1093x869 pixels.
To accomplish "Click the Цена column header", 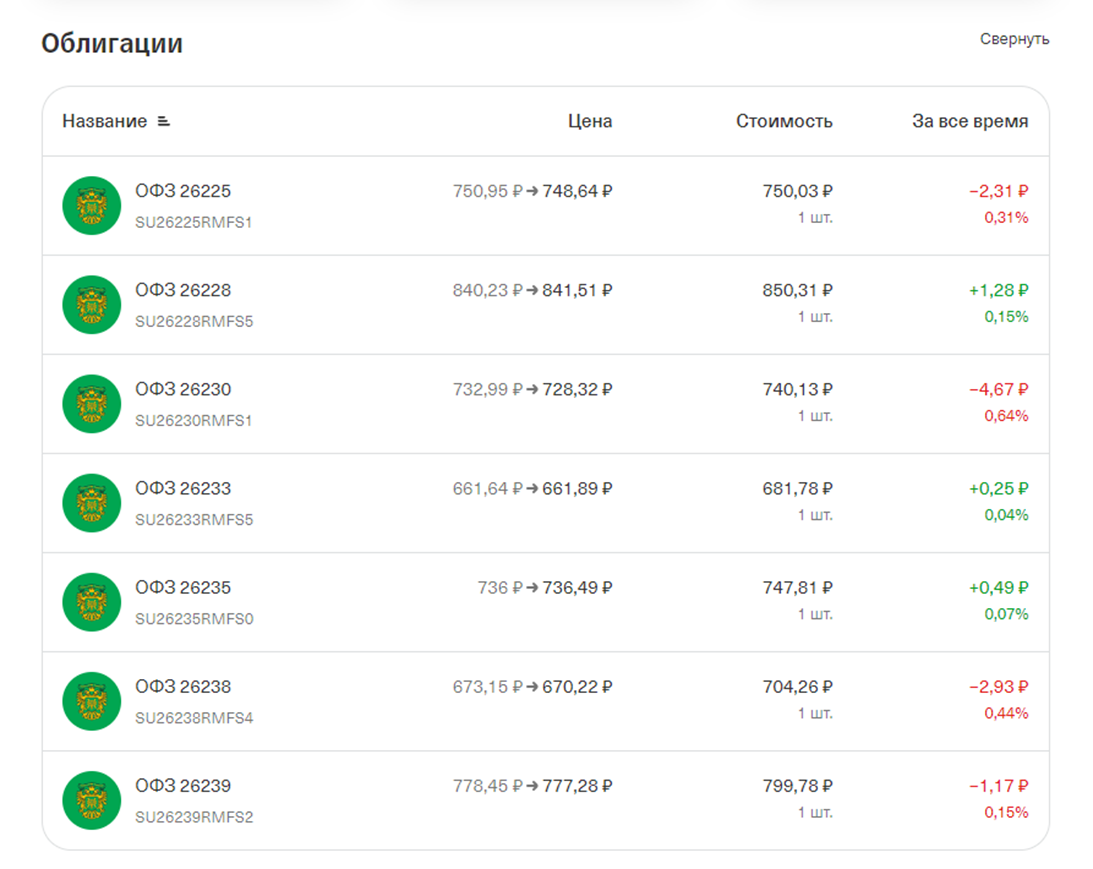I will pos(590,121).
